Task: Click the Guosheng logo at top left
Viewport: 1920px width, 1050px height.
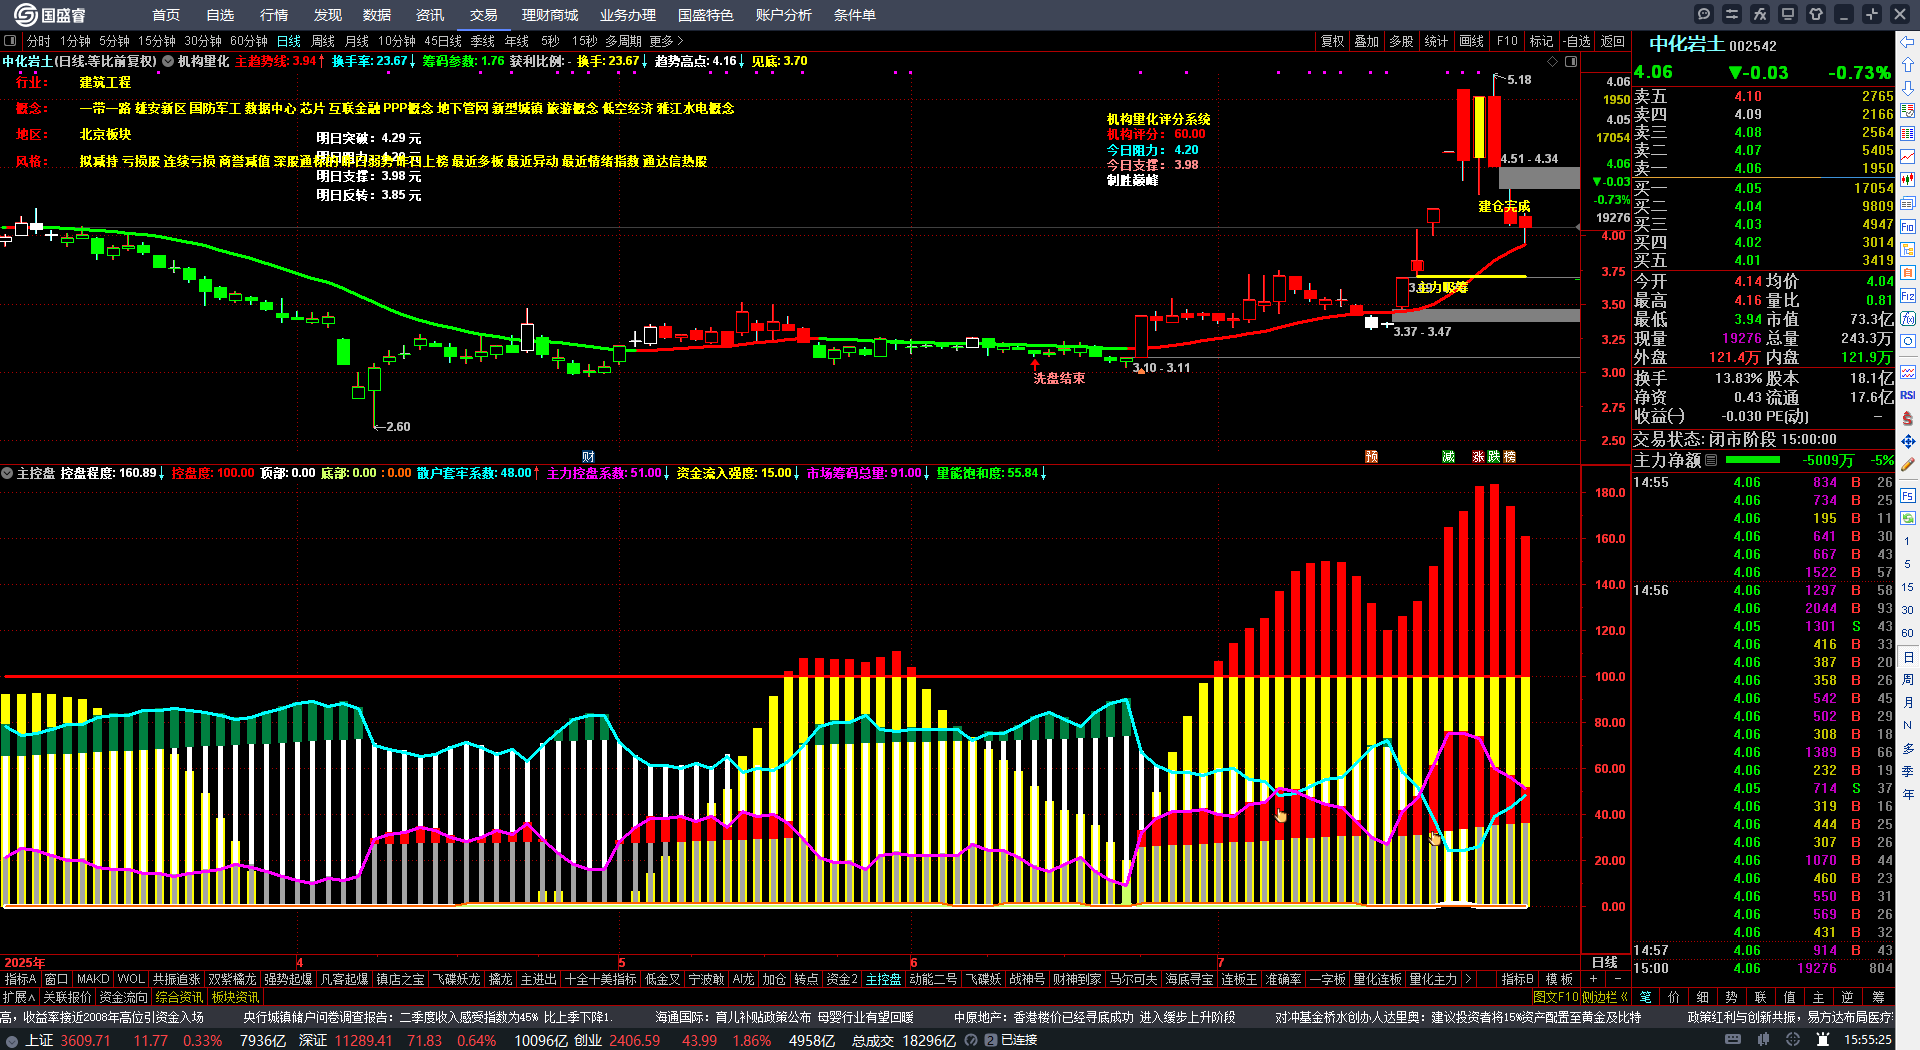Action: tap(49, 15)
